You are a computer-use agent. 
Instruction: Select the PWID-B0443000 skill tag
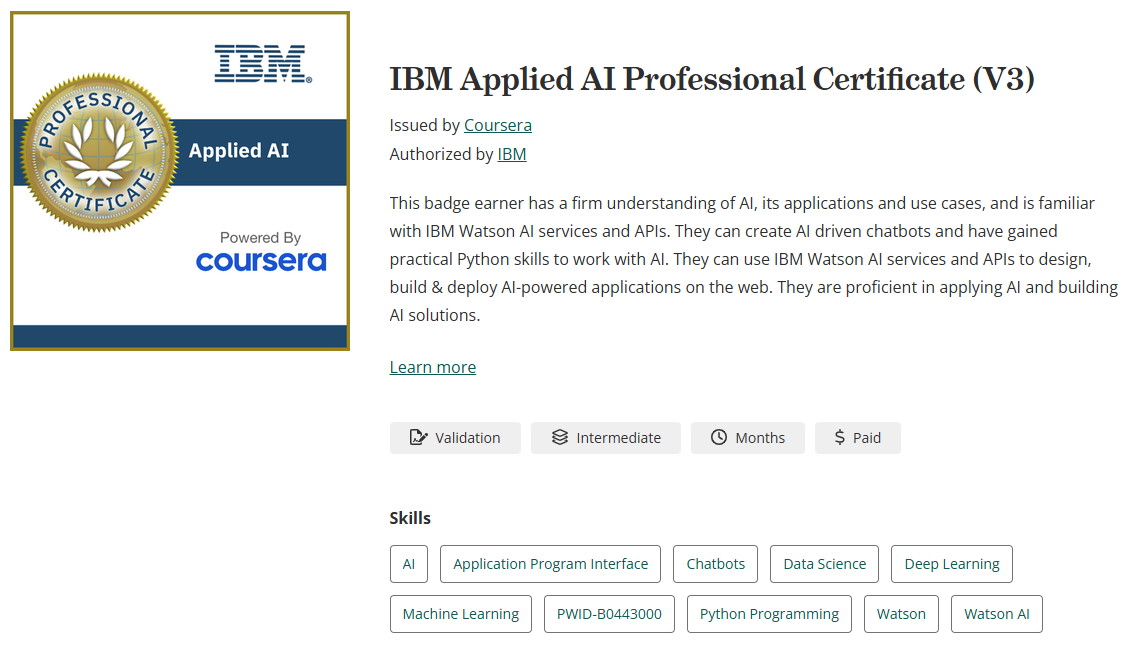tap(609, 614)
